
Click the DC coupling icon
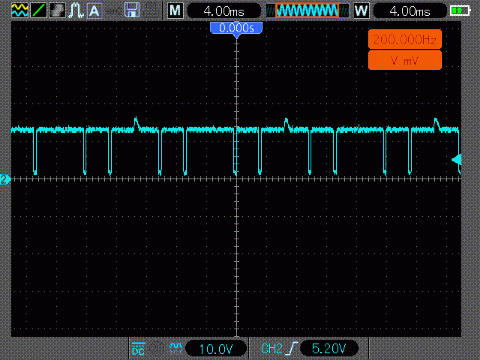click(138, 349)
